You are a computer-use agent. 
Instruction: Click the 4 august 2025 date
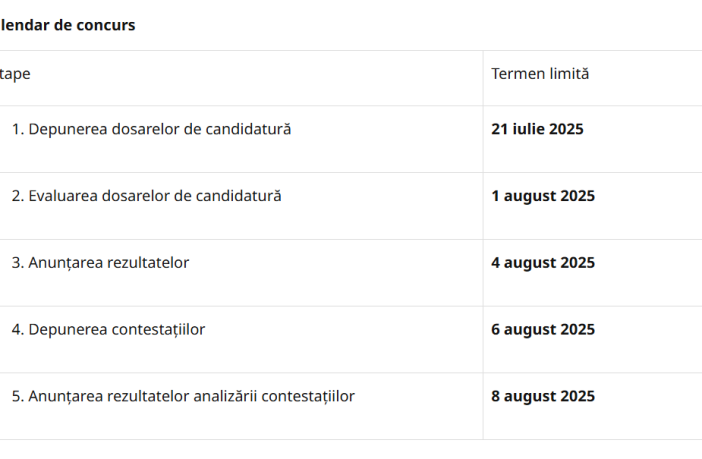point(543,263)
